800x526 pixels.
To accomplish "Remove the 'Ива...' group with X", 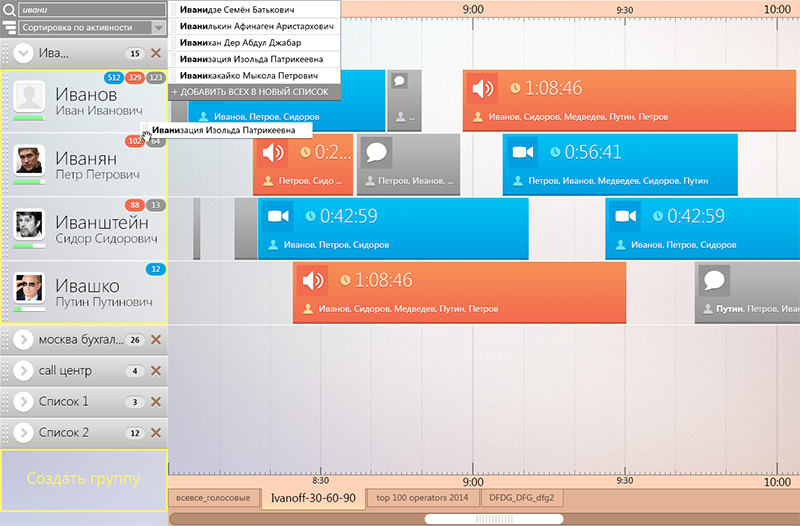I will [x=156, y=53].
